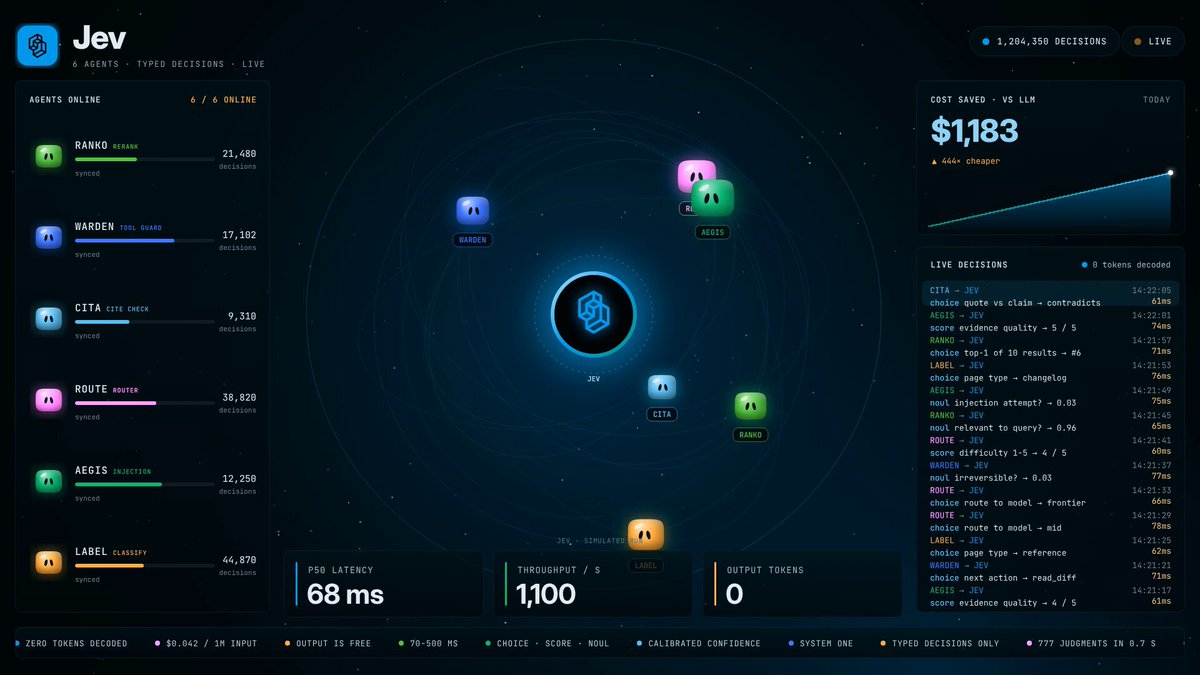The width and height of the screenshot is (1200, 675).
Task: Select the CITA agent icon in Agents Online list
Action: coord(49,318)
